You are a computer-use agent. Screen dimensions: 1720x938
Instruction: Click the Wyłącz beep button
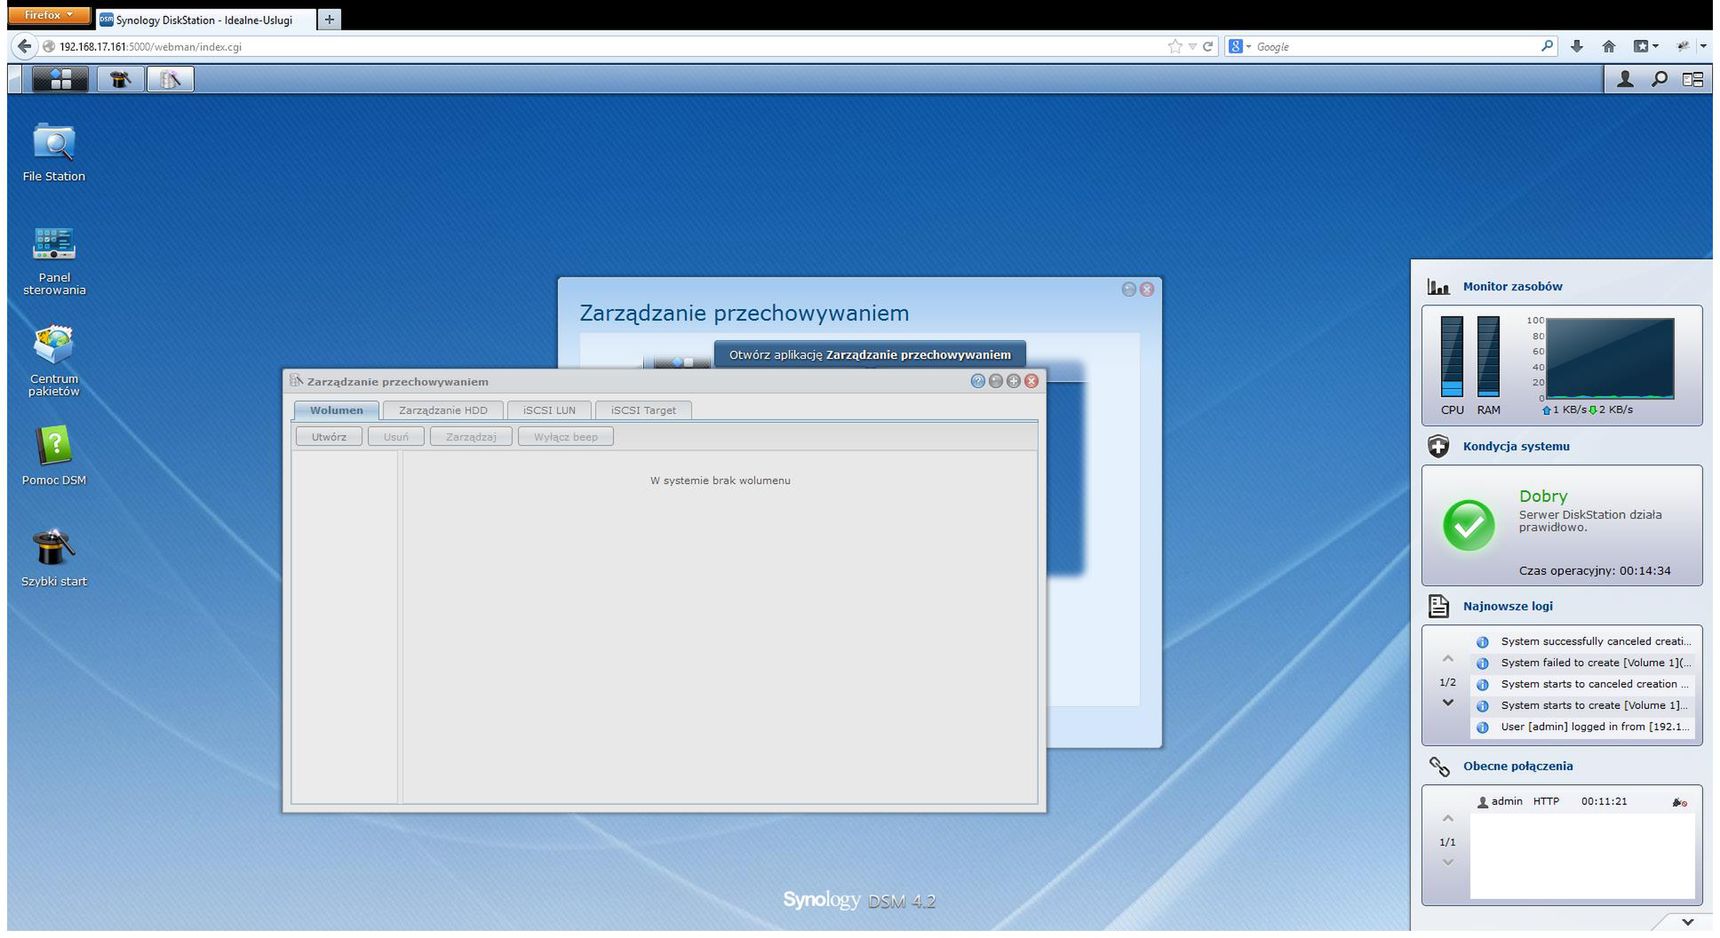click(x=566, y=437)
